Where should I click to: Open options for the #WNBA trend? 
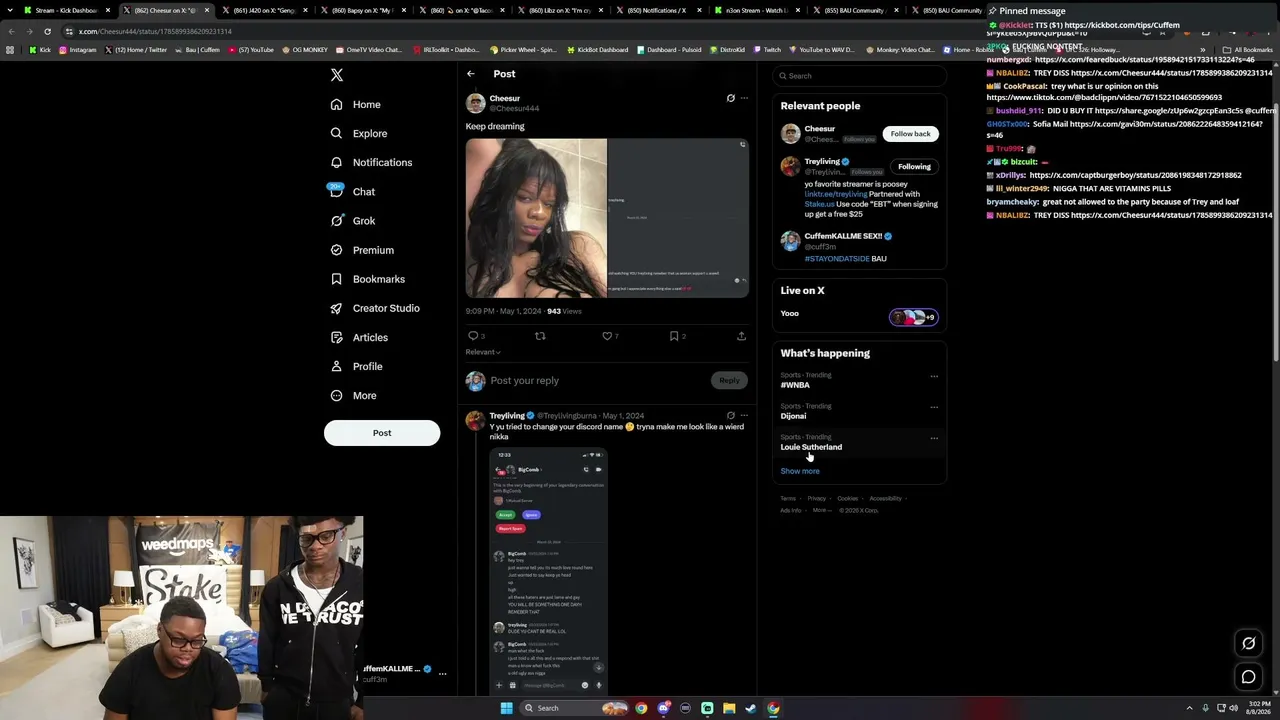point(934,376)
